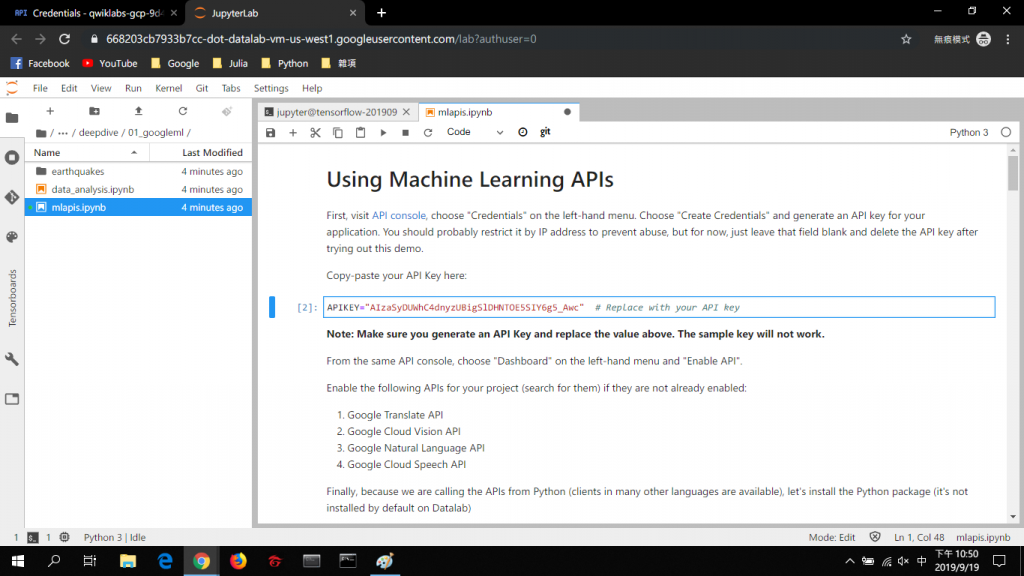Interrupt the kernel with the stop icon

point(406,133)
